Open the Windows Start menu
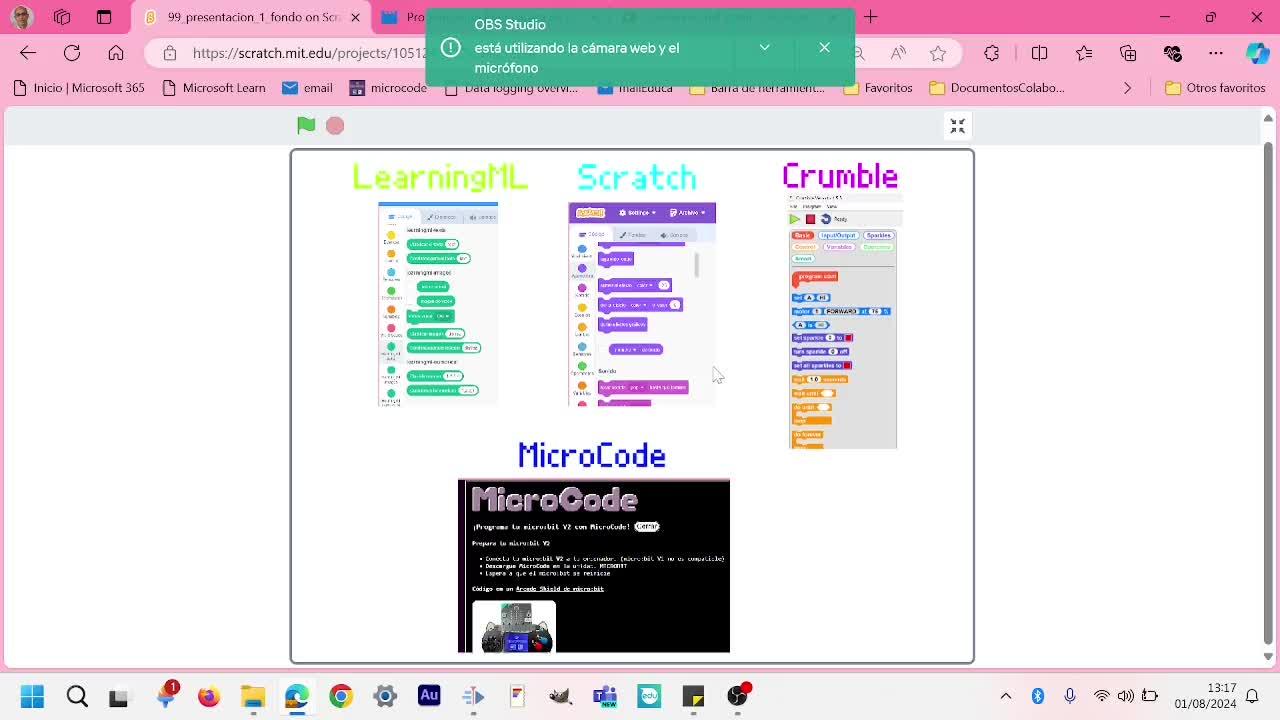Screen dimensions: 1280x720 (x=32, y=696)
